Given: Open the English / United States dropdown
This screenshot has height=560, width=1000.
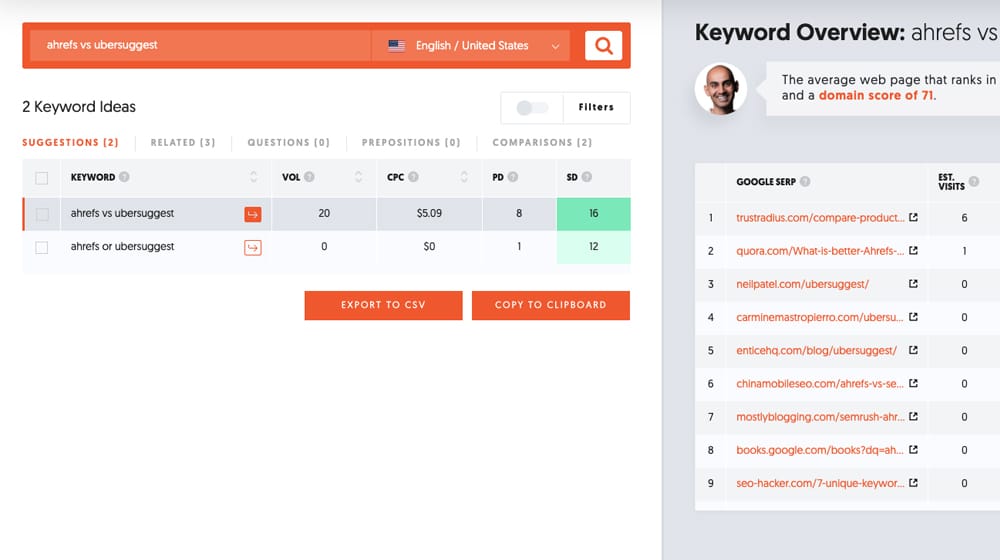Looking at the screenshot, I should (471, 46).
